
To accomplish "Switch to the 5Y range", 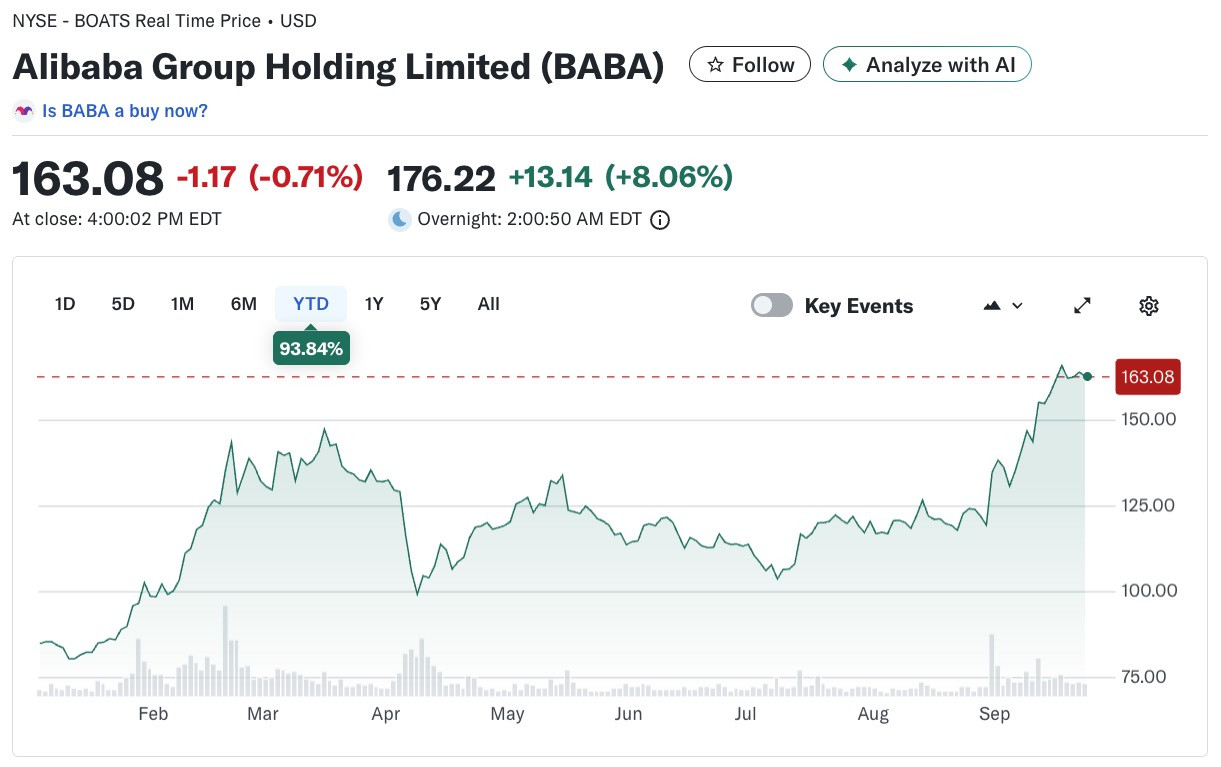I will (x=430, y=304).
